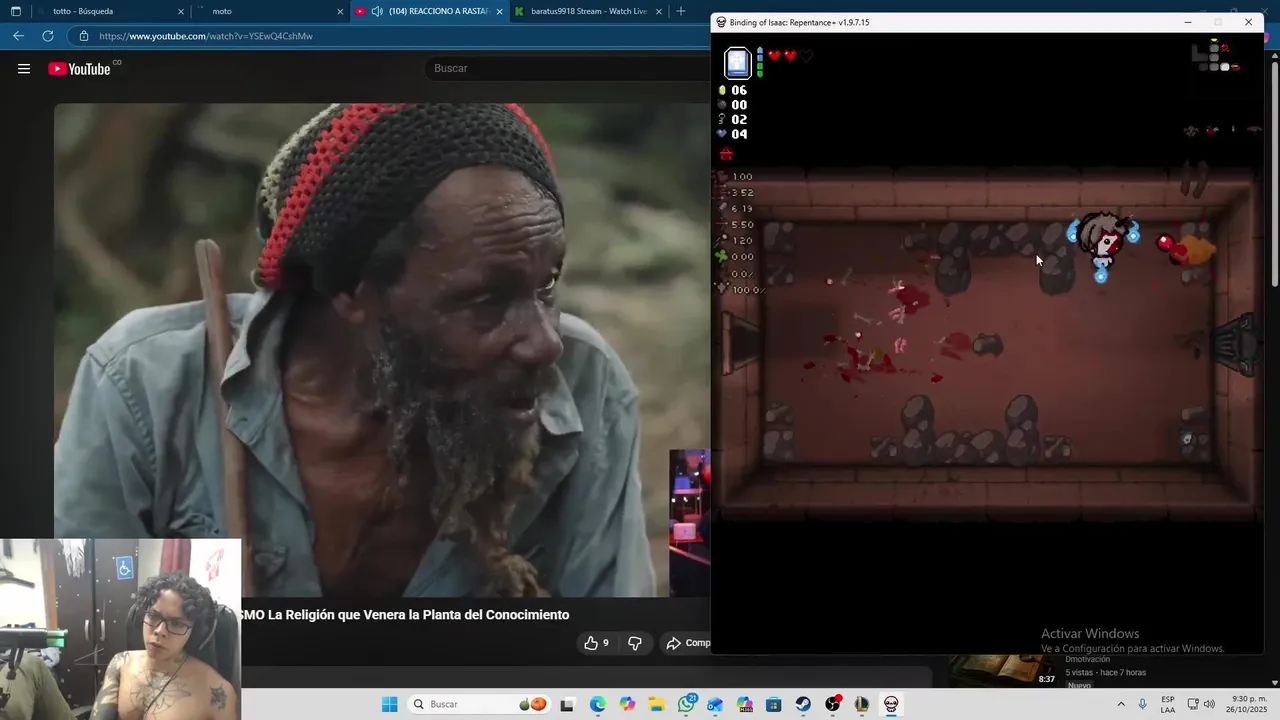The image size is (1280, 720).
Task: Dislike the video with thumbs down
Action: [x=635, y=643]
